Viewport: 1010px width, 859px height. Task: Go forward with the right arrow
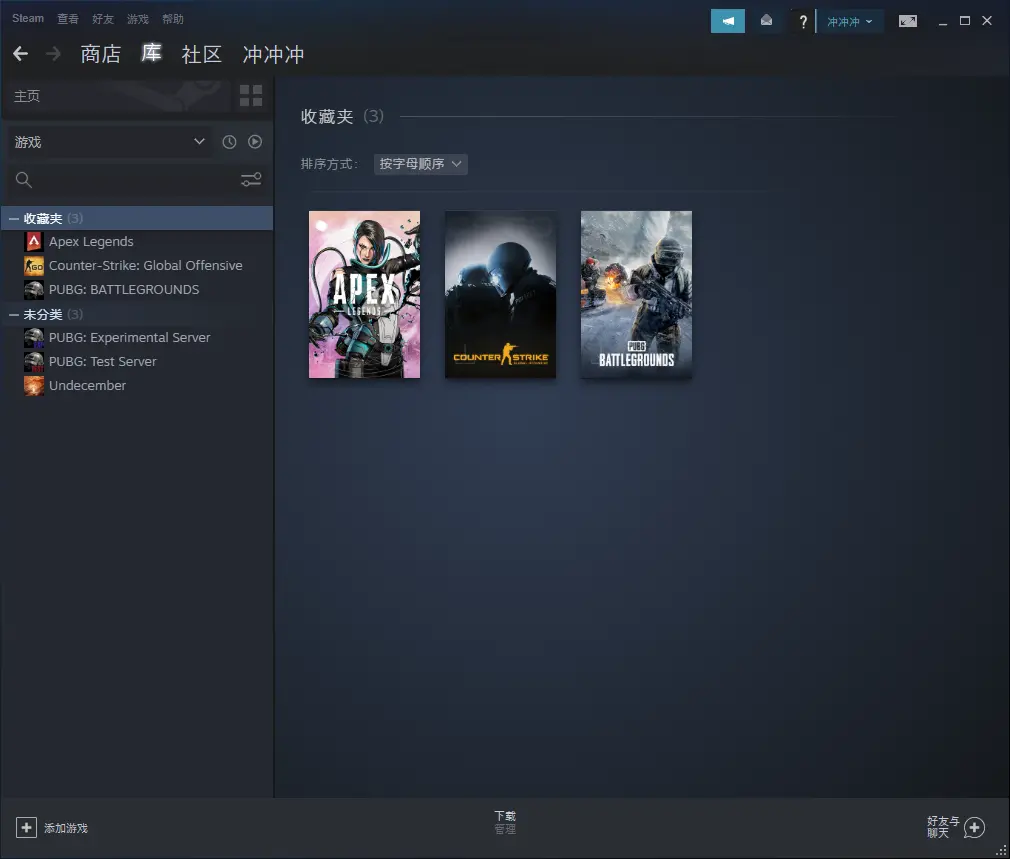53,53
